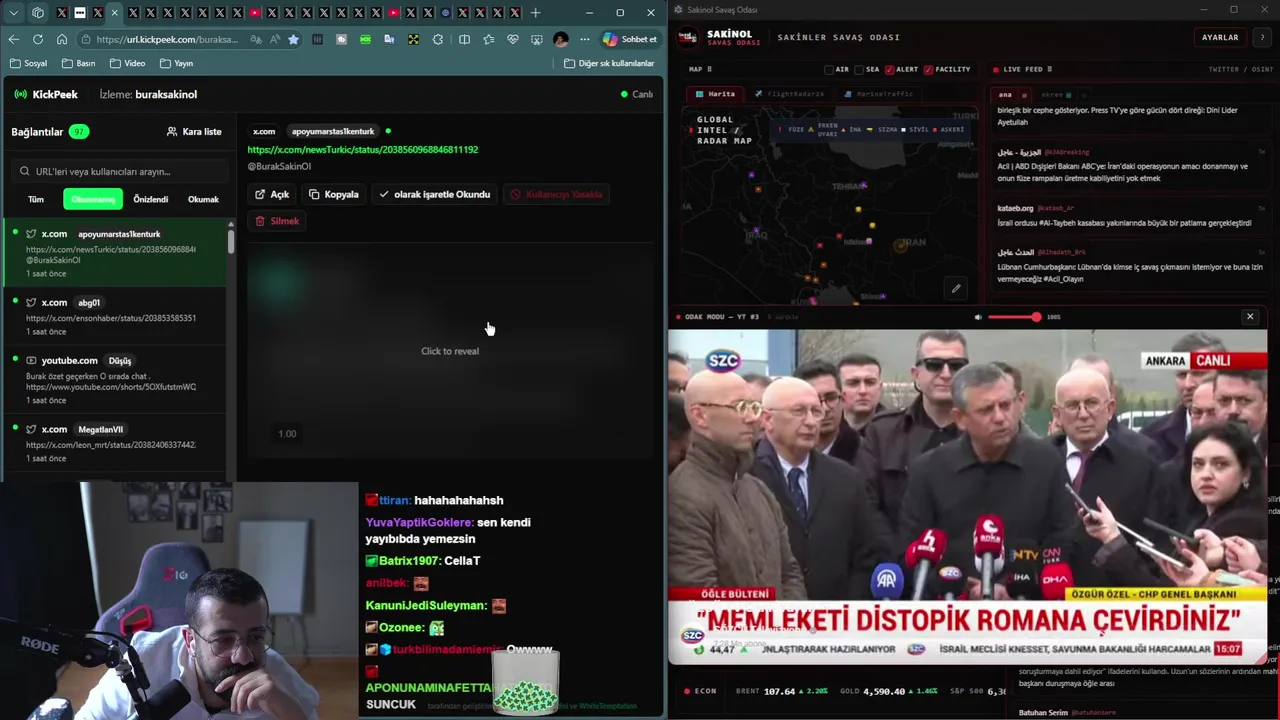This screenshot has height=720, width=1280.
Task: Open the Favorites star-list icon in toolbar
Action: [x=488, y=39]
